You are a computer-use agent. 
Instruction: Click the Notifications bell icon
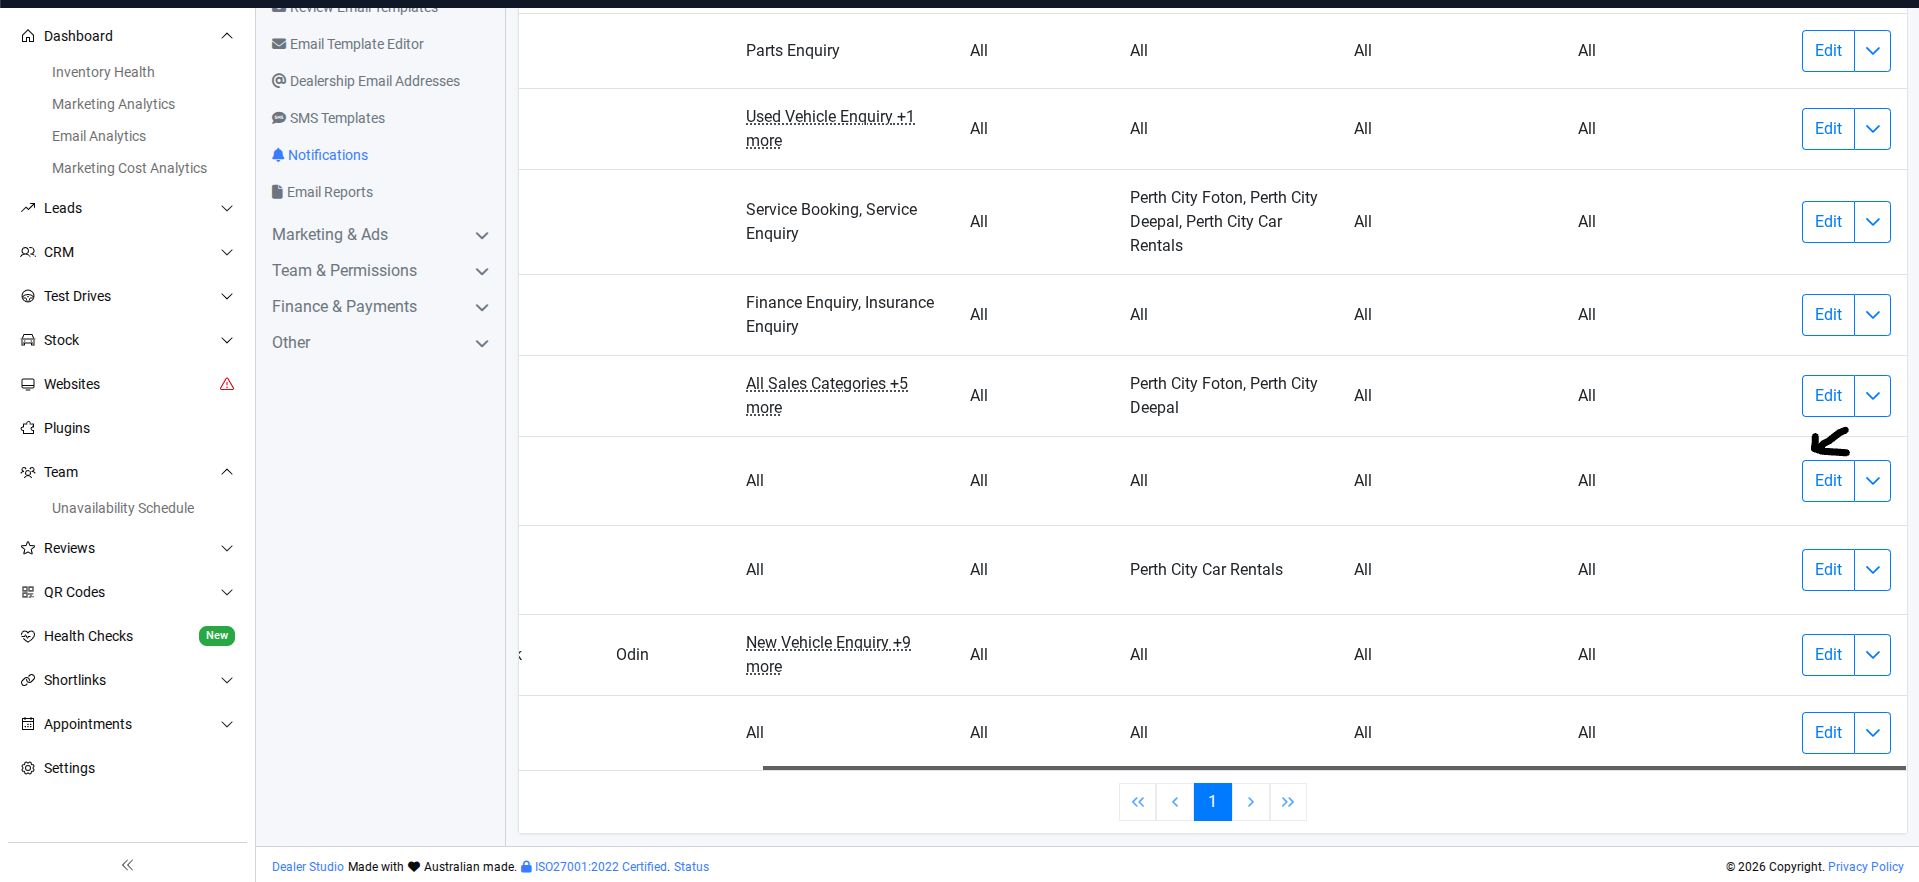278,155
